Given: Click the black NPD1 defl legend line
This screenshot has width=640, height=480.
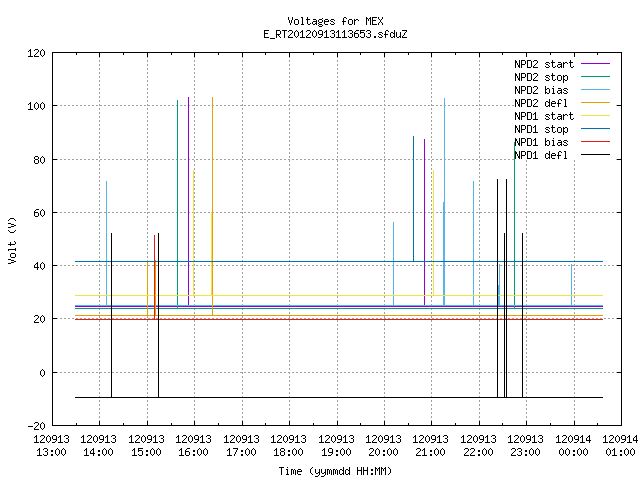Looking at the screenshot, I should pos(595,155).
